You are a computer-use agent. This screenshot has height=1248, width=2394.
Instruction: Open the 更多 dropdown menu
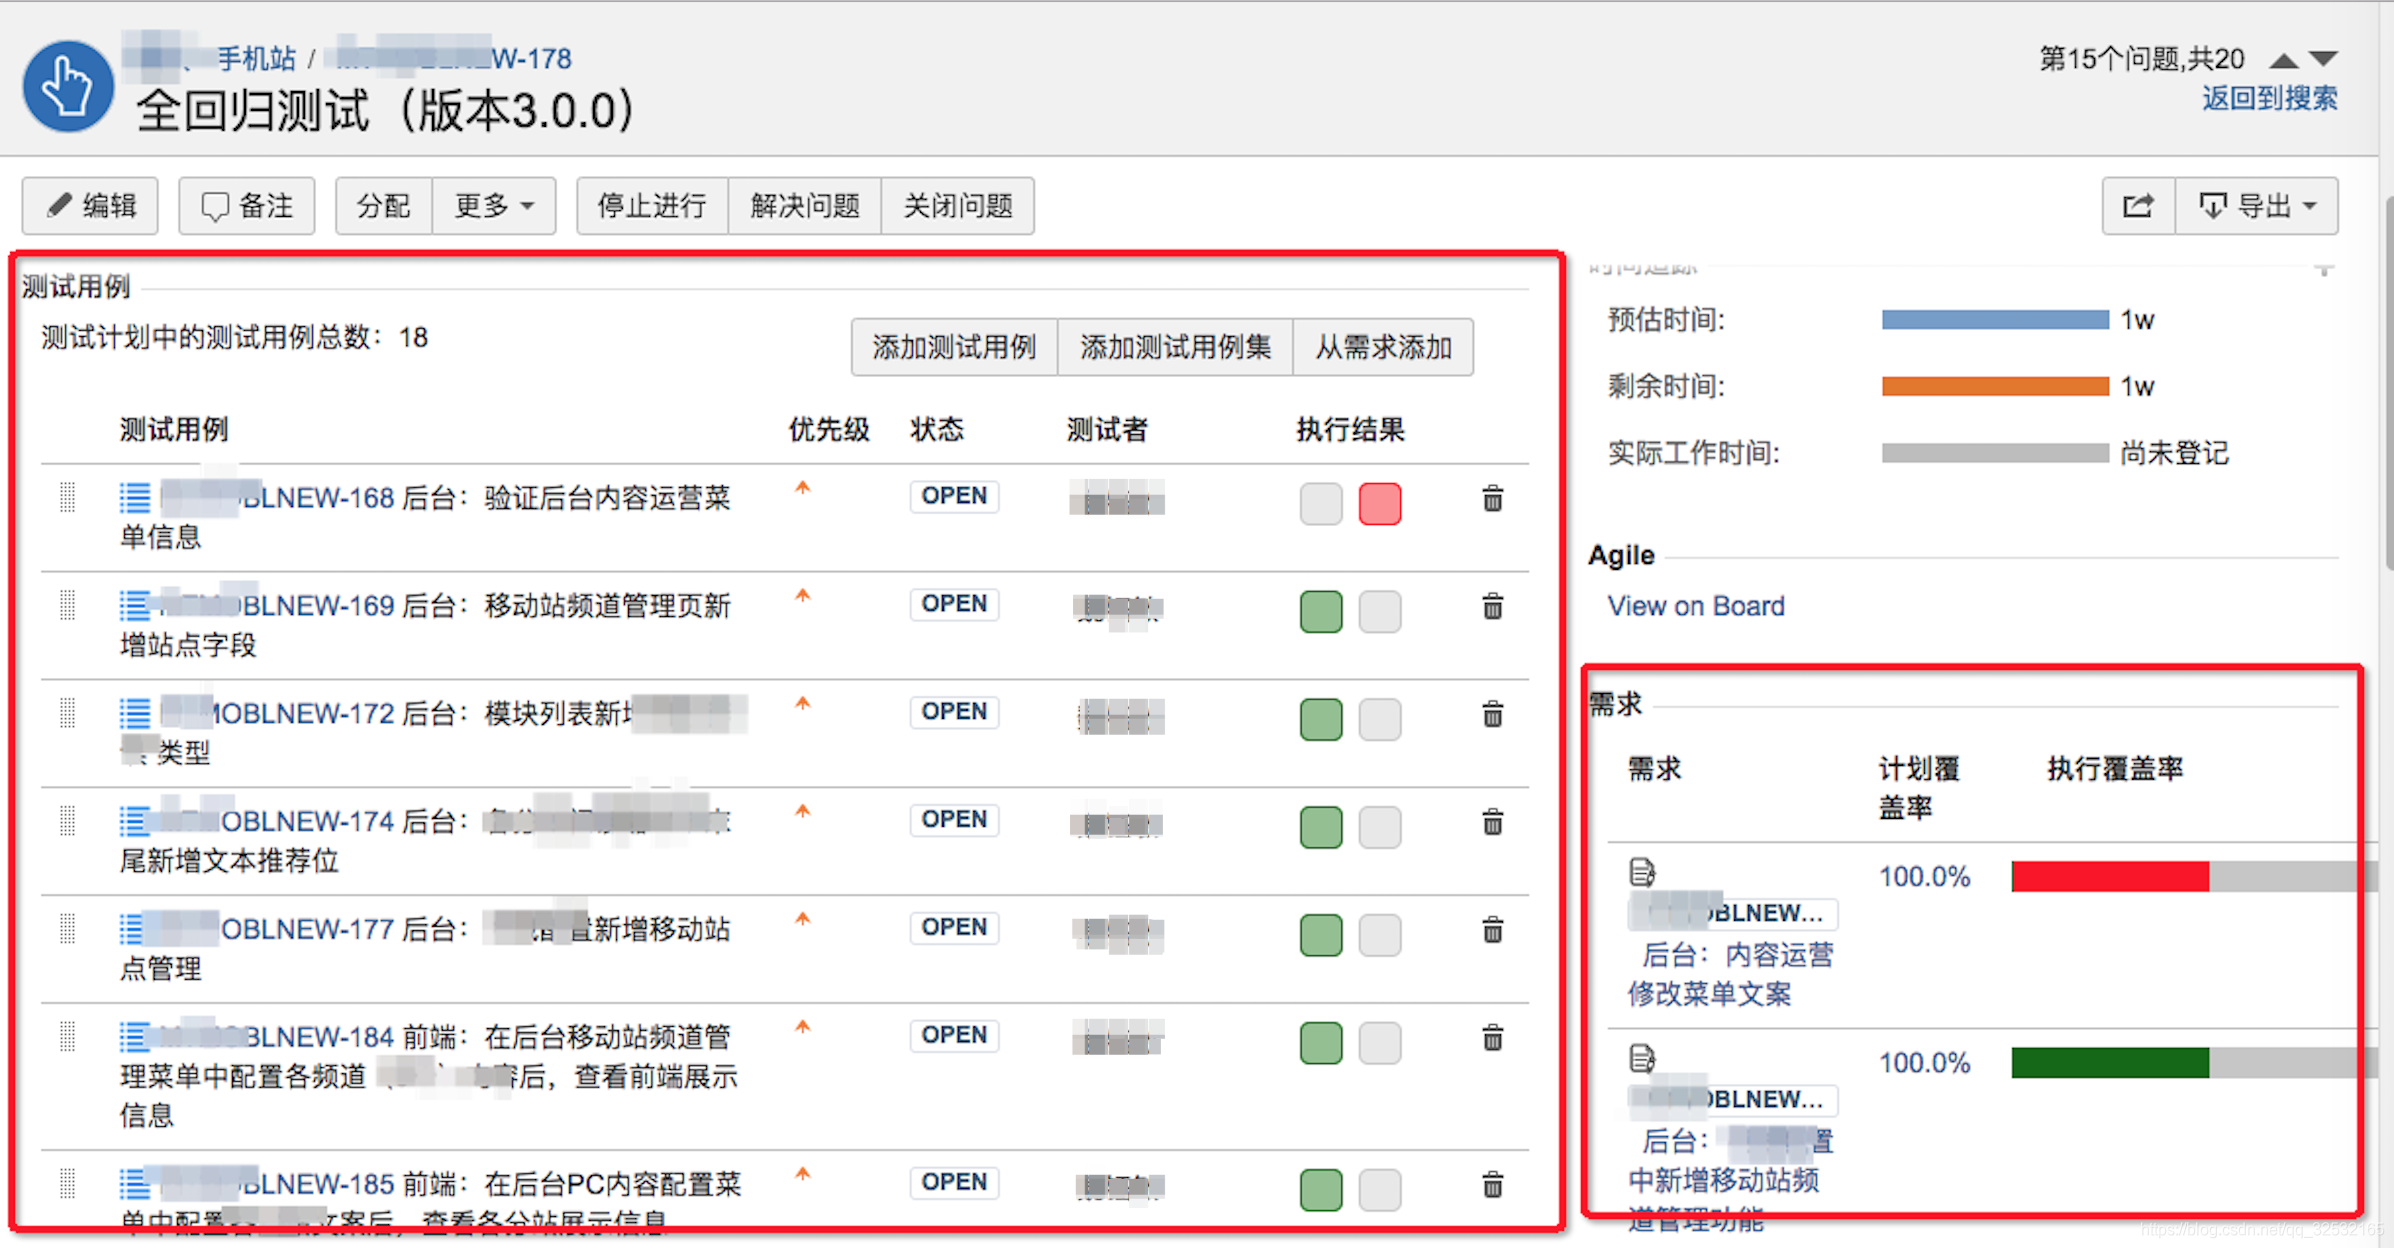coord(493,206)
